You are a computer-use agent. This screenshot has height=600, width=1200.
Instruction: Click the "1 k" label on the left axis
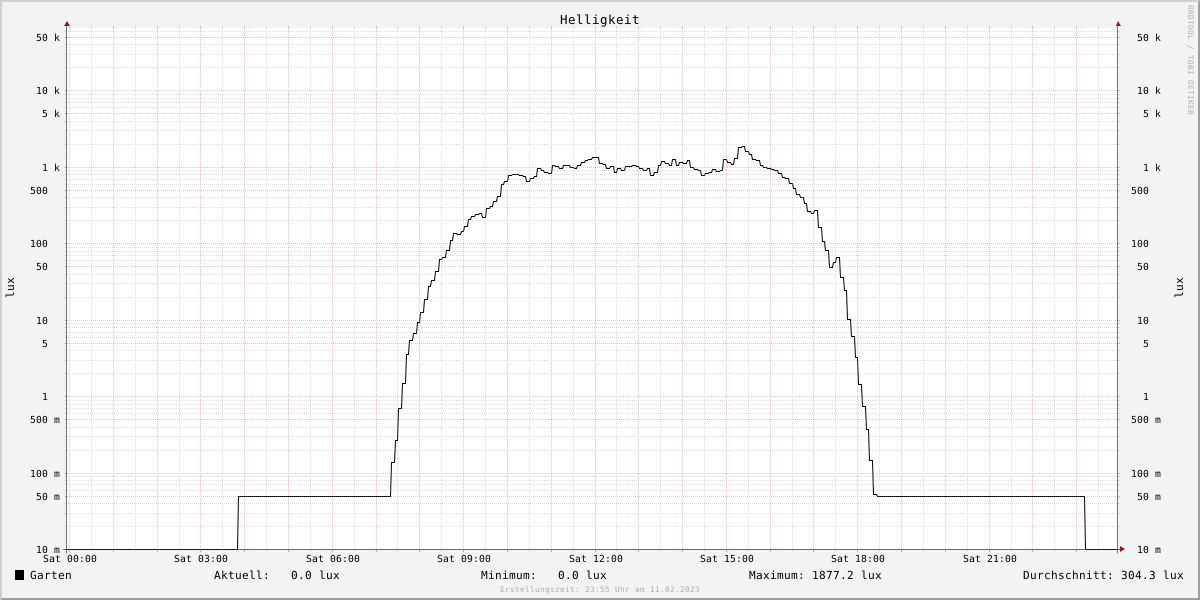tap(51, 168)
